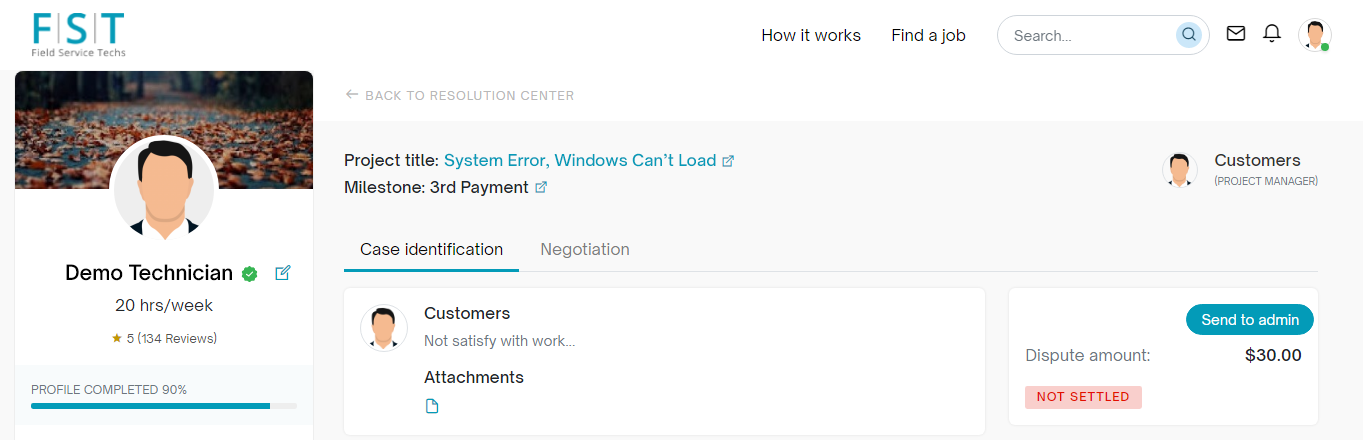
Task: Open the messages envelope icon
Action: (1236, 34)
